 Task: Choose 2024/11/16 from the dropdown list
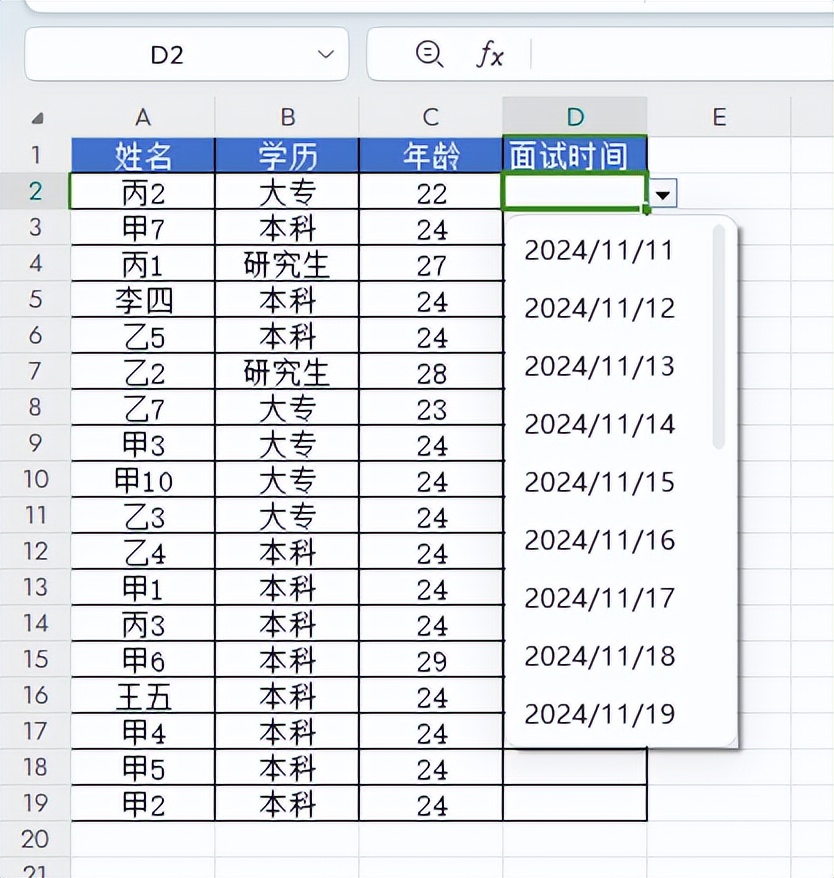click(599, 540)
